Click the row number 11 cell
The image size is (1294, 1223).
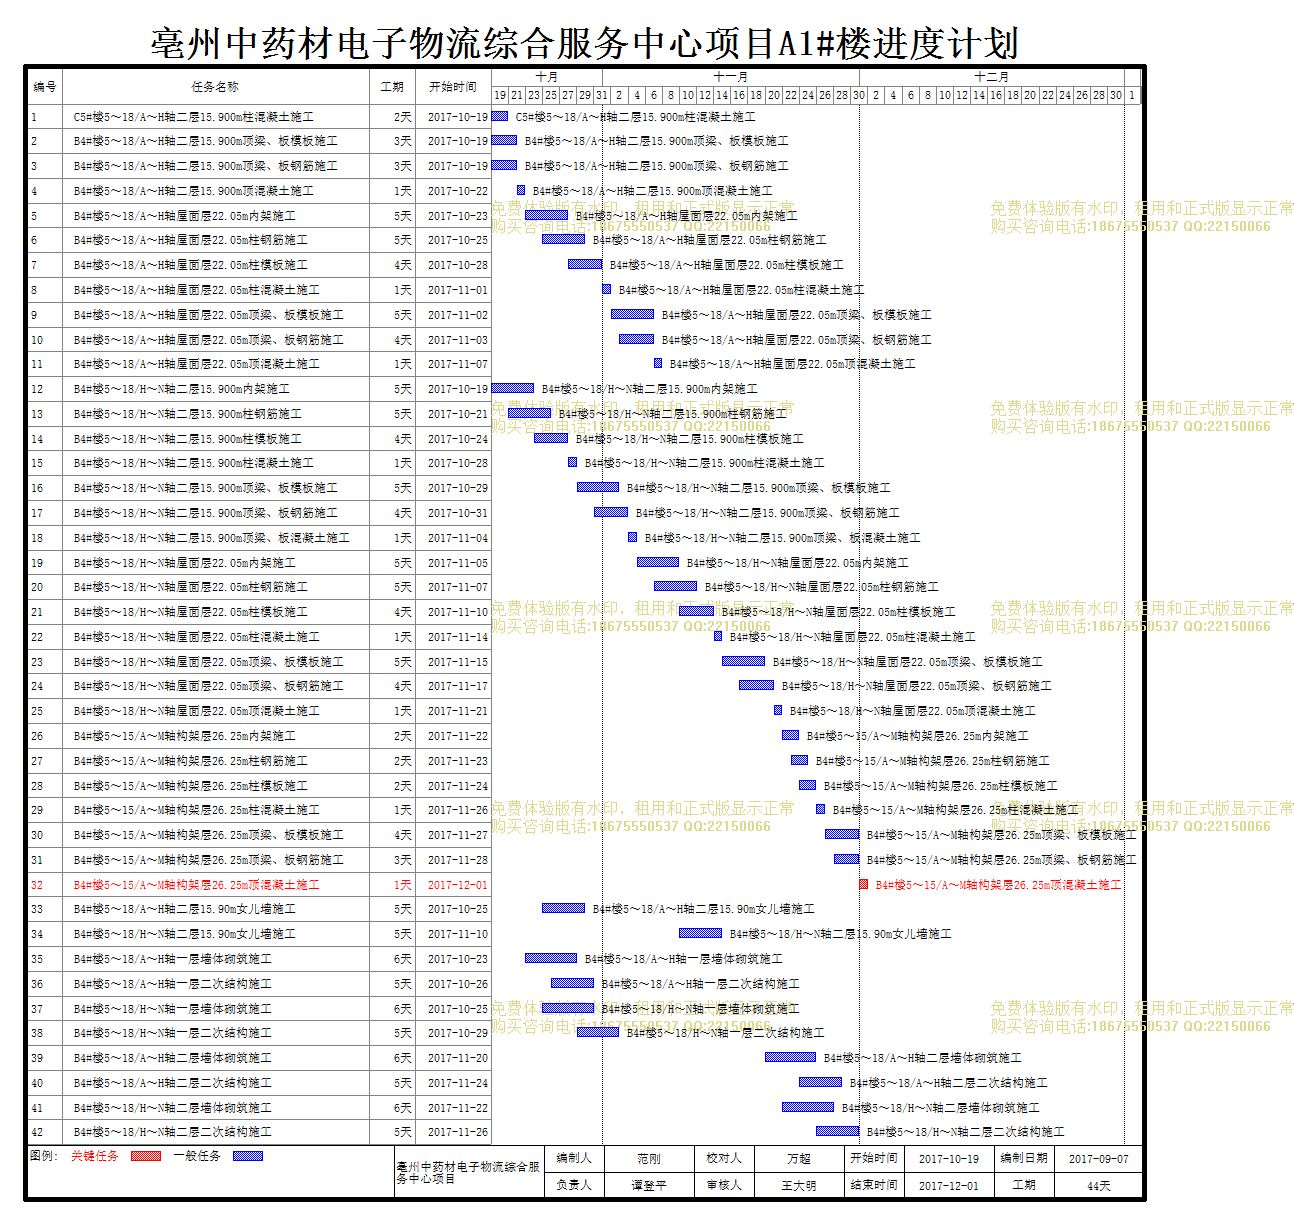(x=45, y=364)
